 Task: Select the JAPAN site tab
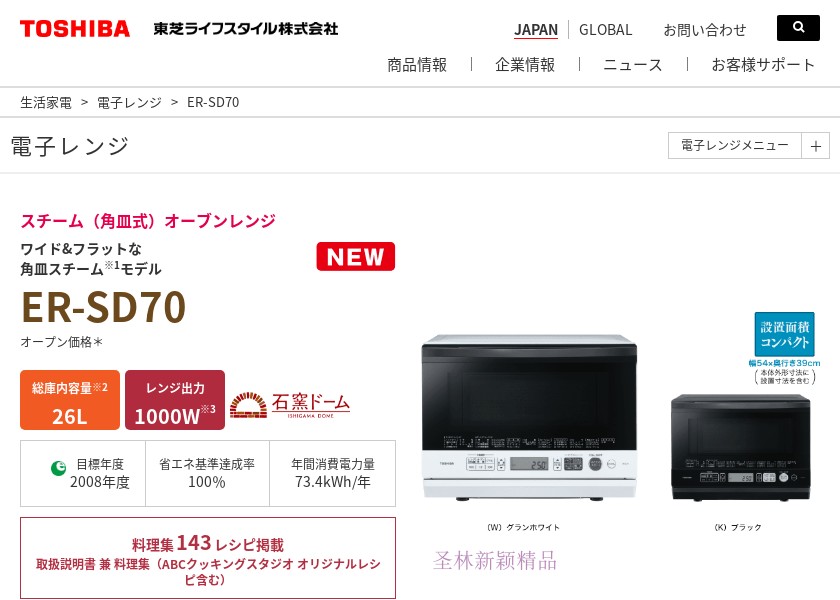click(x=536, y=30)
